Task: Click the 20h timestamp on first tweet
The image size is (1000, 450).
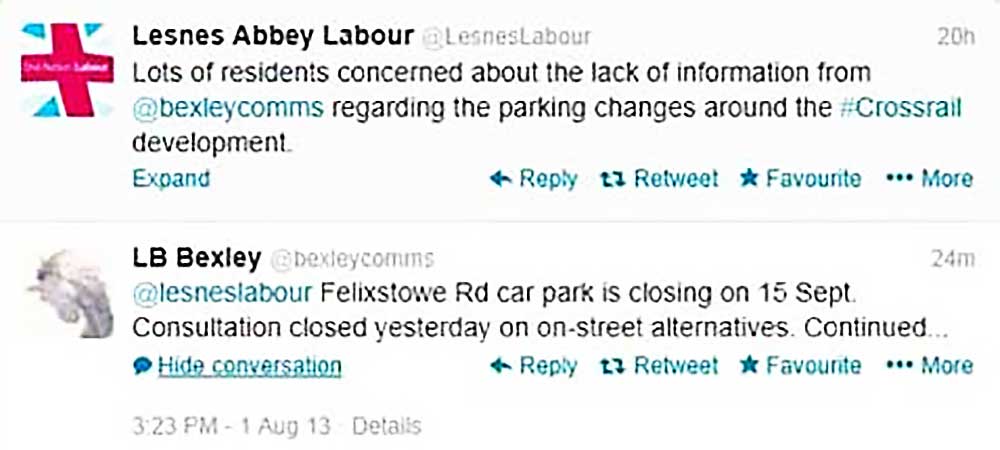Action: pos(956,37)
